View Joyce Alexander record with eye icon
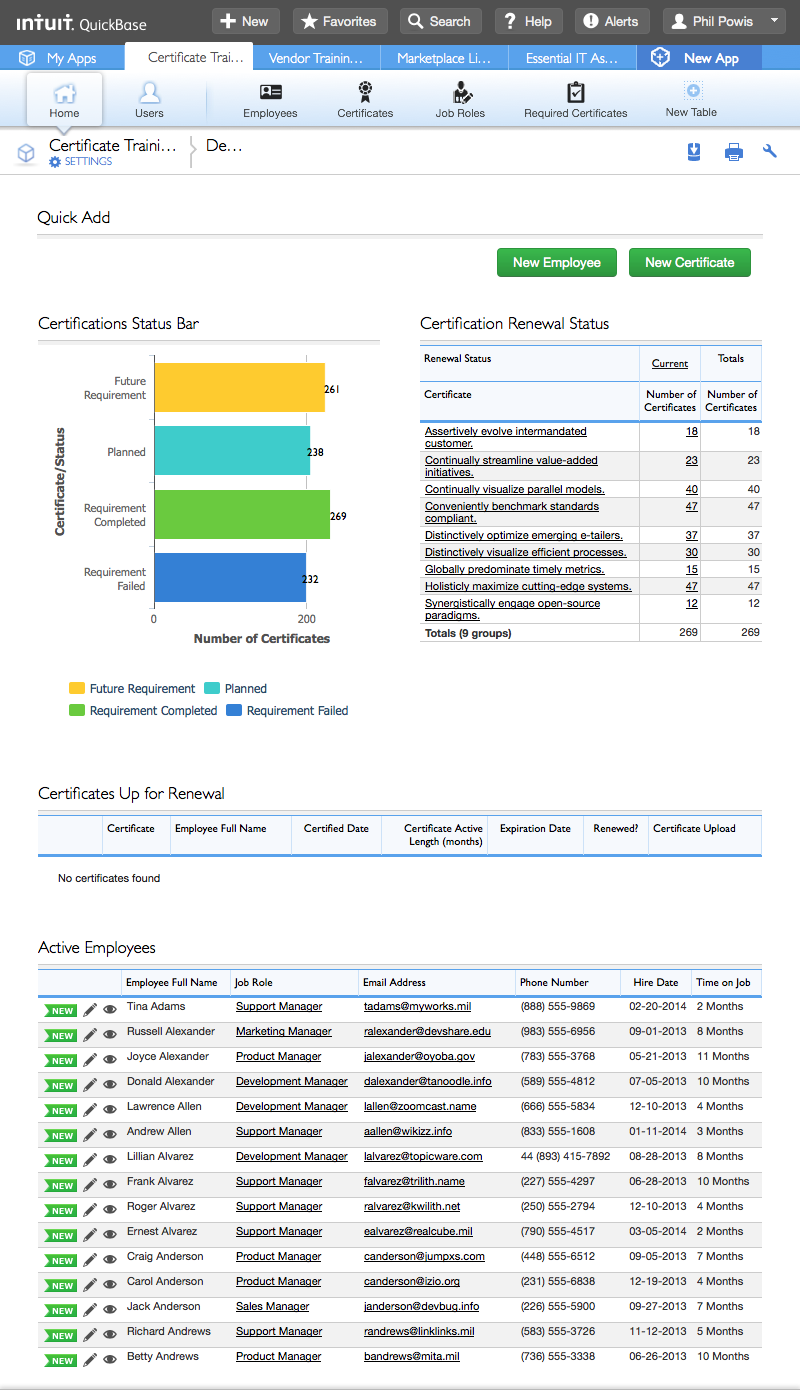 [x=110, y=1060]
